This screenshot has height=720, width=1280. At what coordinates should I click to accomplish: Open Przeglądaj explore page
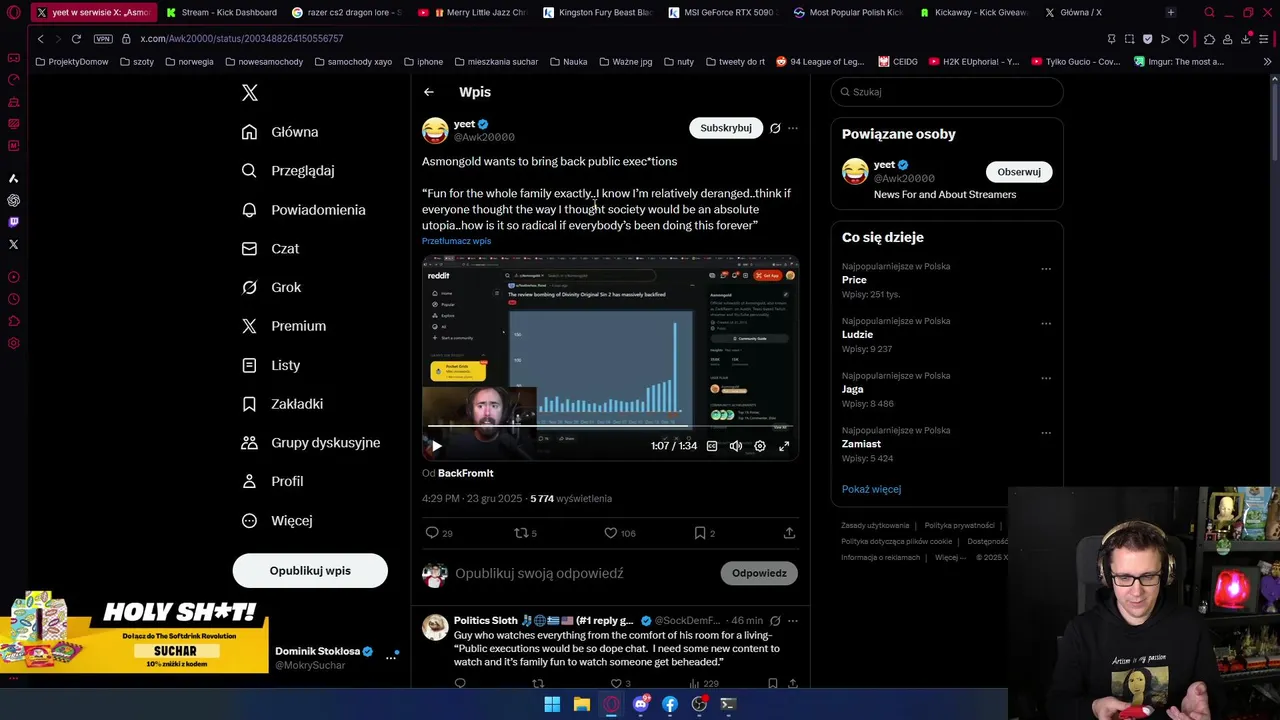(288, 171)
